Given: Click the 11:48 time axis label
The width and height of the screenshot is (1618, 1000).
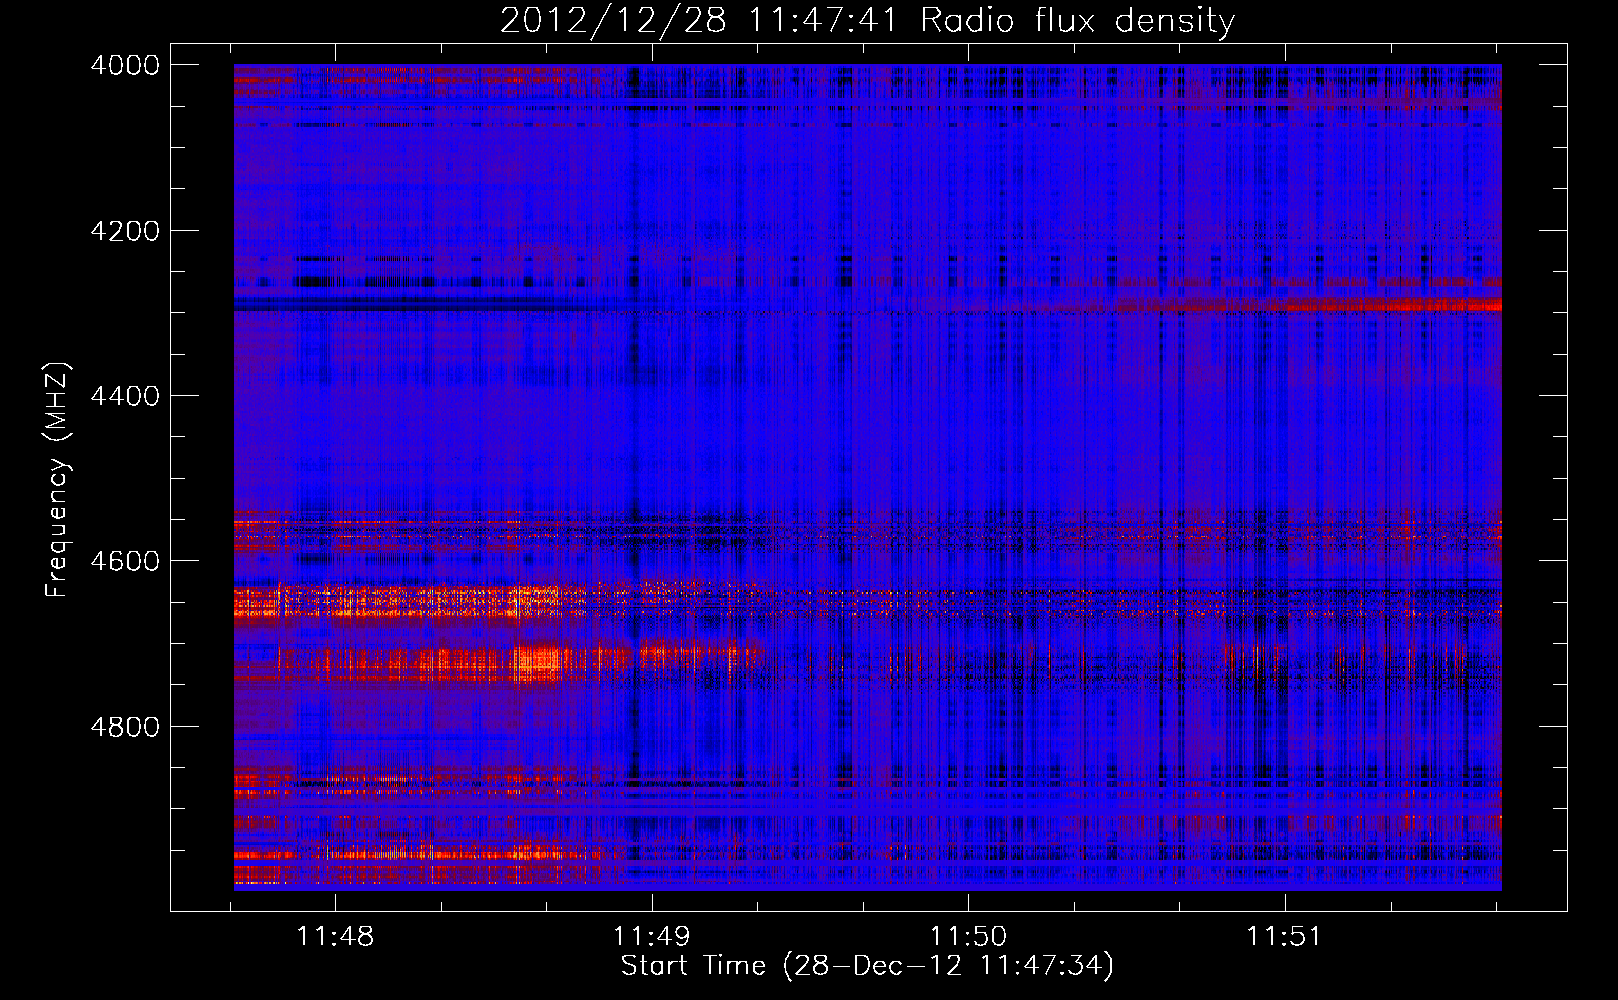Looking at the screenshot, I should (x=336, y=937).
